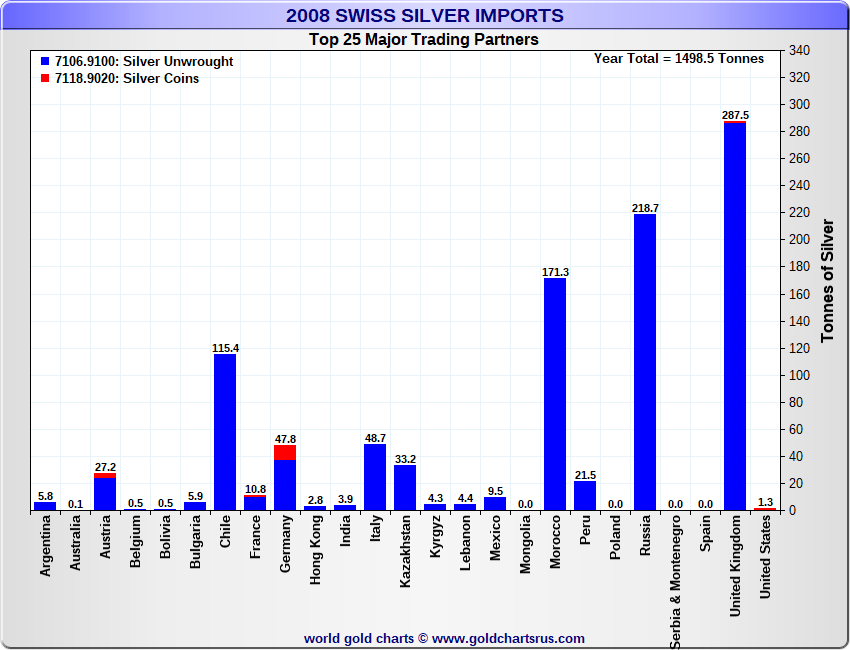Click the Lebanon axis label
The width and height of the screenshot is (850, 650).
pyautogui.click(x=465, y=542)
